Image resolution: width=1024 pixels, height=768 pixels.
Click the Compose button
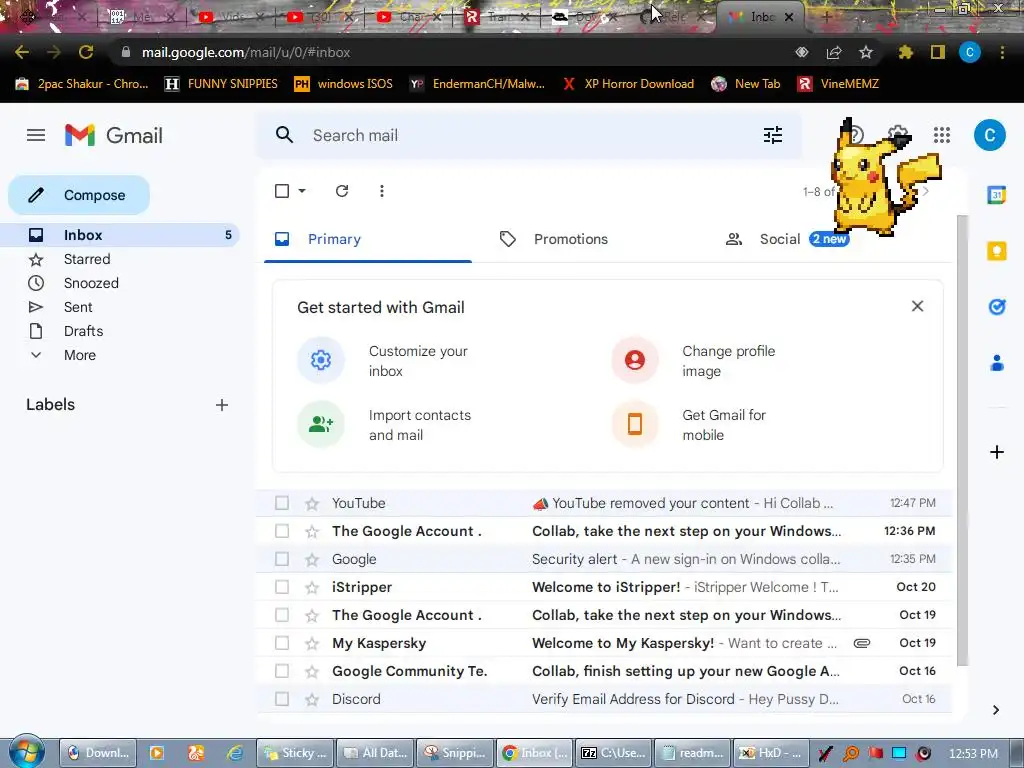79,195
